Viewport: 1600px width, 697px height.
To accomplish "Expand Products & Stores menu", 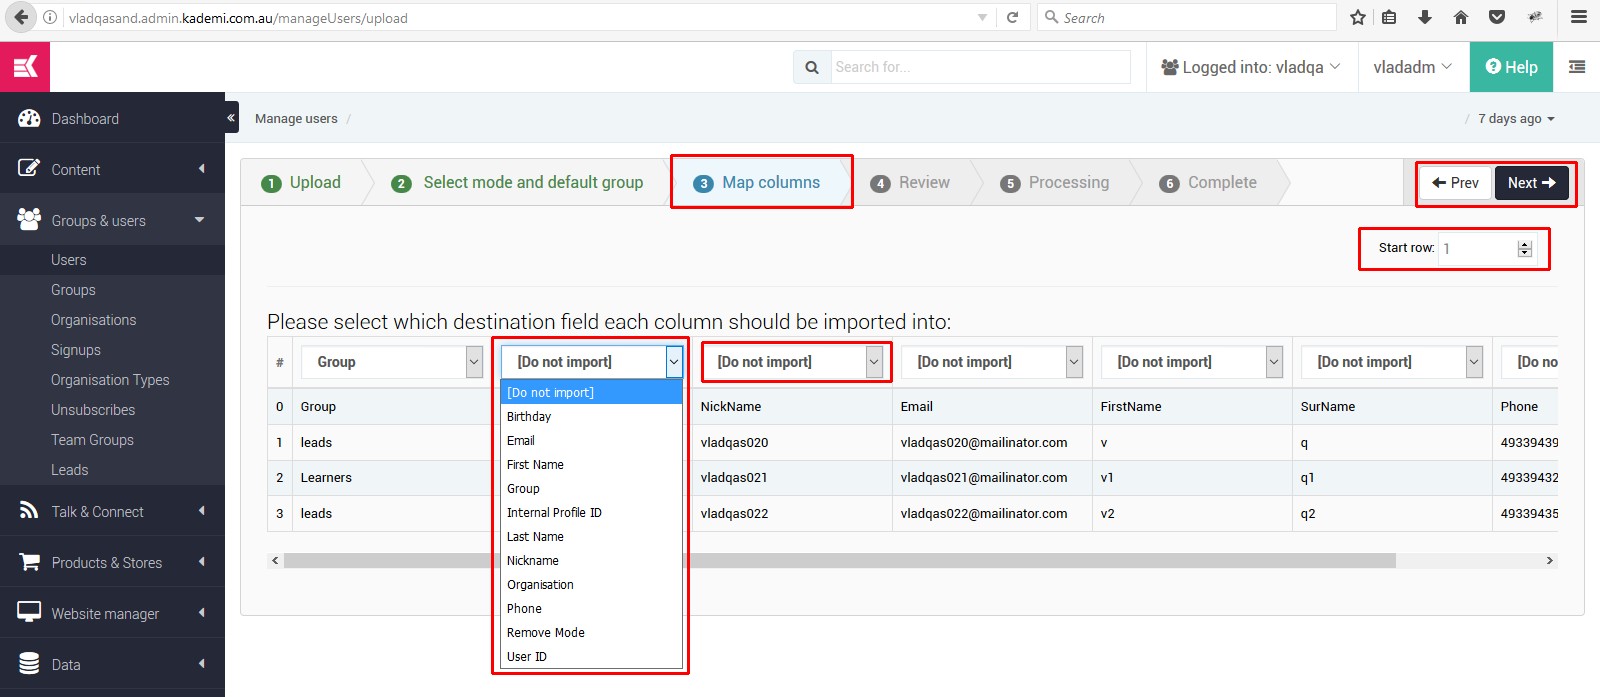I will [x=112, y=562].
